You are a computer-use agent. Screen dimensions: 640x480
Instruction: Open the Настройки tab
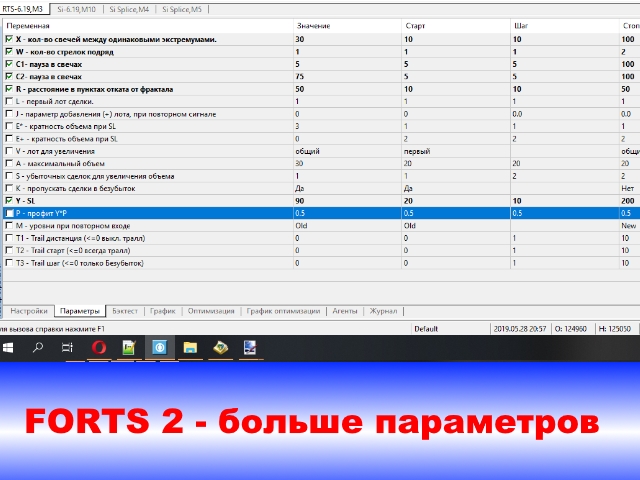[29, 311]
